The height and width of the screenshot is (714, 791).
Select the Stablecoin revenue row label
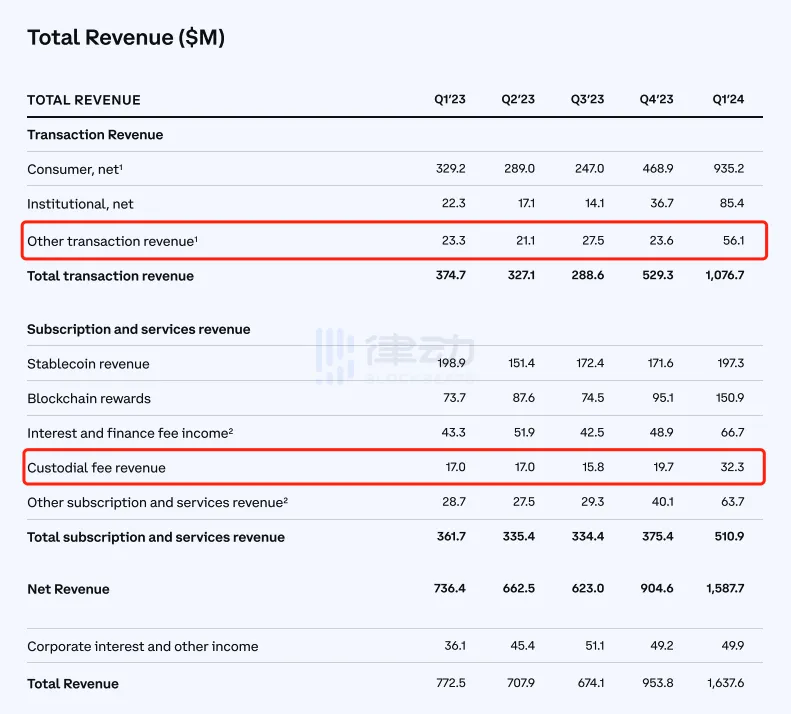(x=88, y=364)
